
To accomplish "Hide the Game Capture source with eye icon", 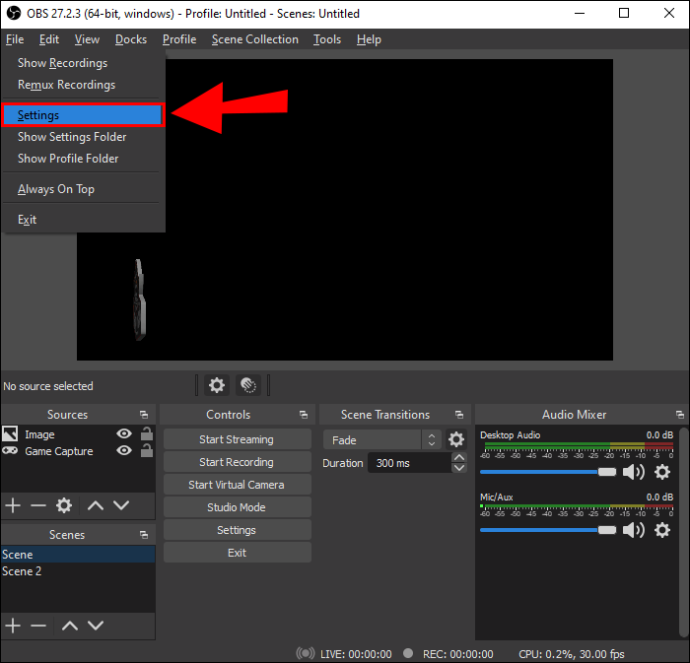I will [x=124, y=451].
